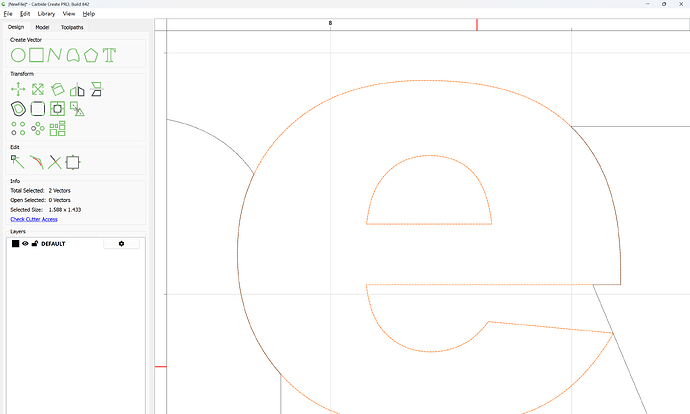
Task: Select the Rotate transform tool
Action: (x=57, y=89)
